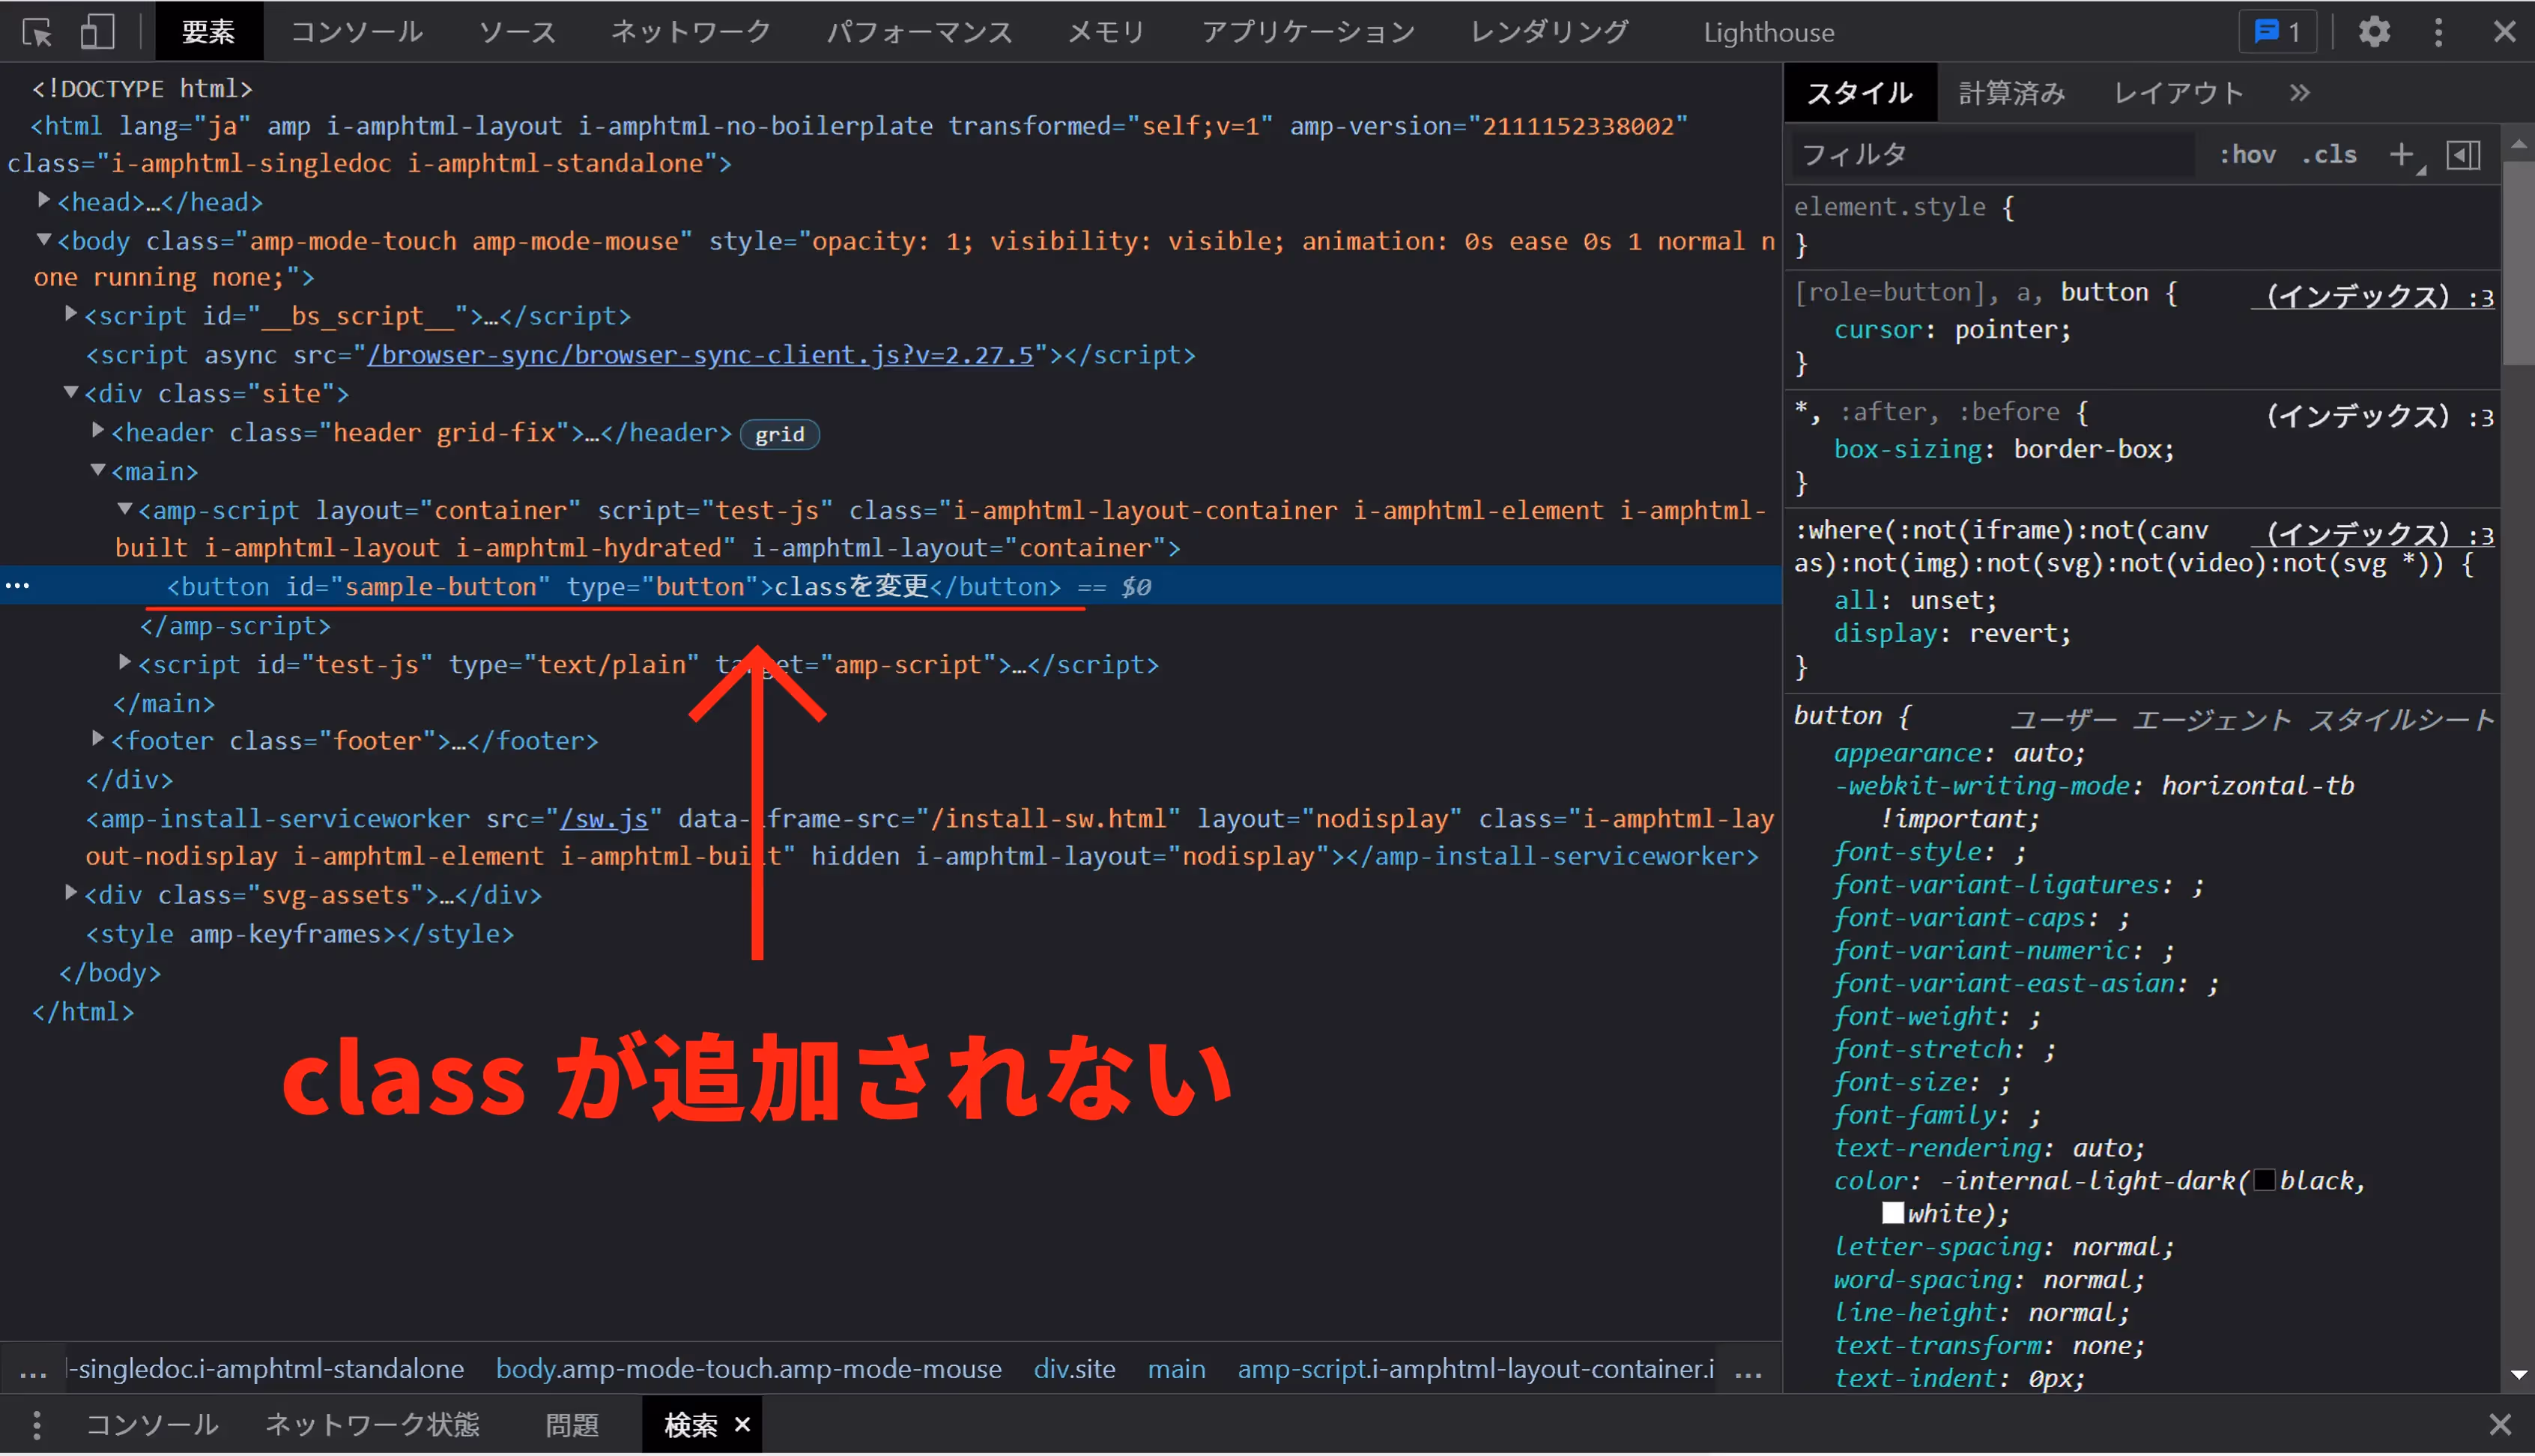This screenshot has height=1456, width=2535.
Task: Collapse the main element node
Action: coord(98,470)
